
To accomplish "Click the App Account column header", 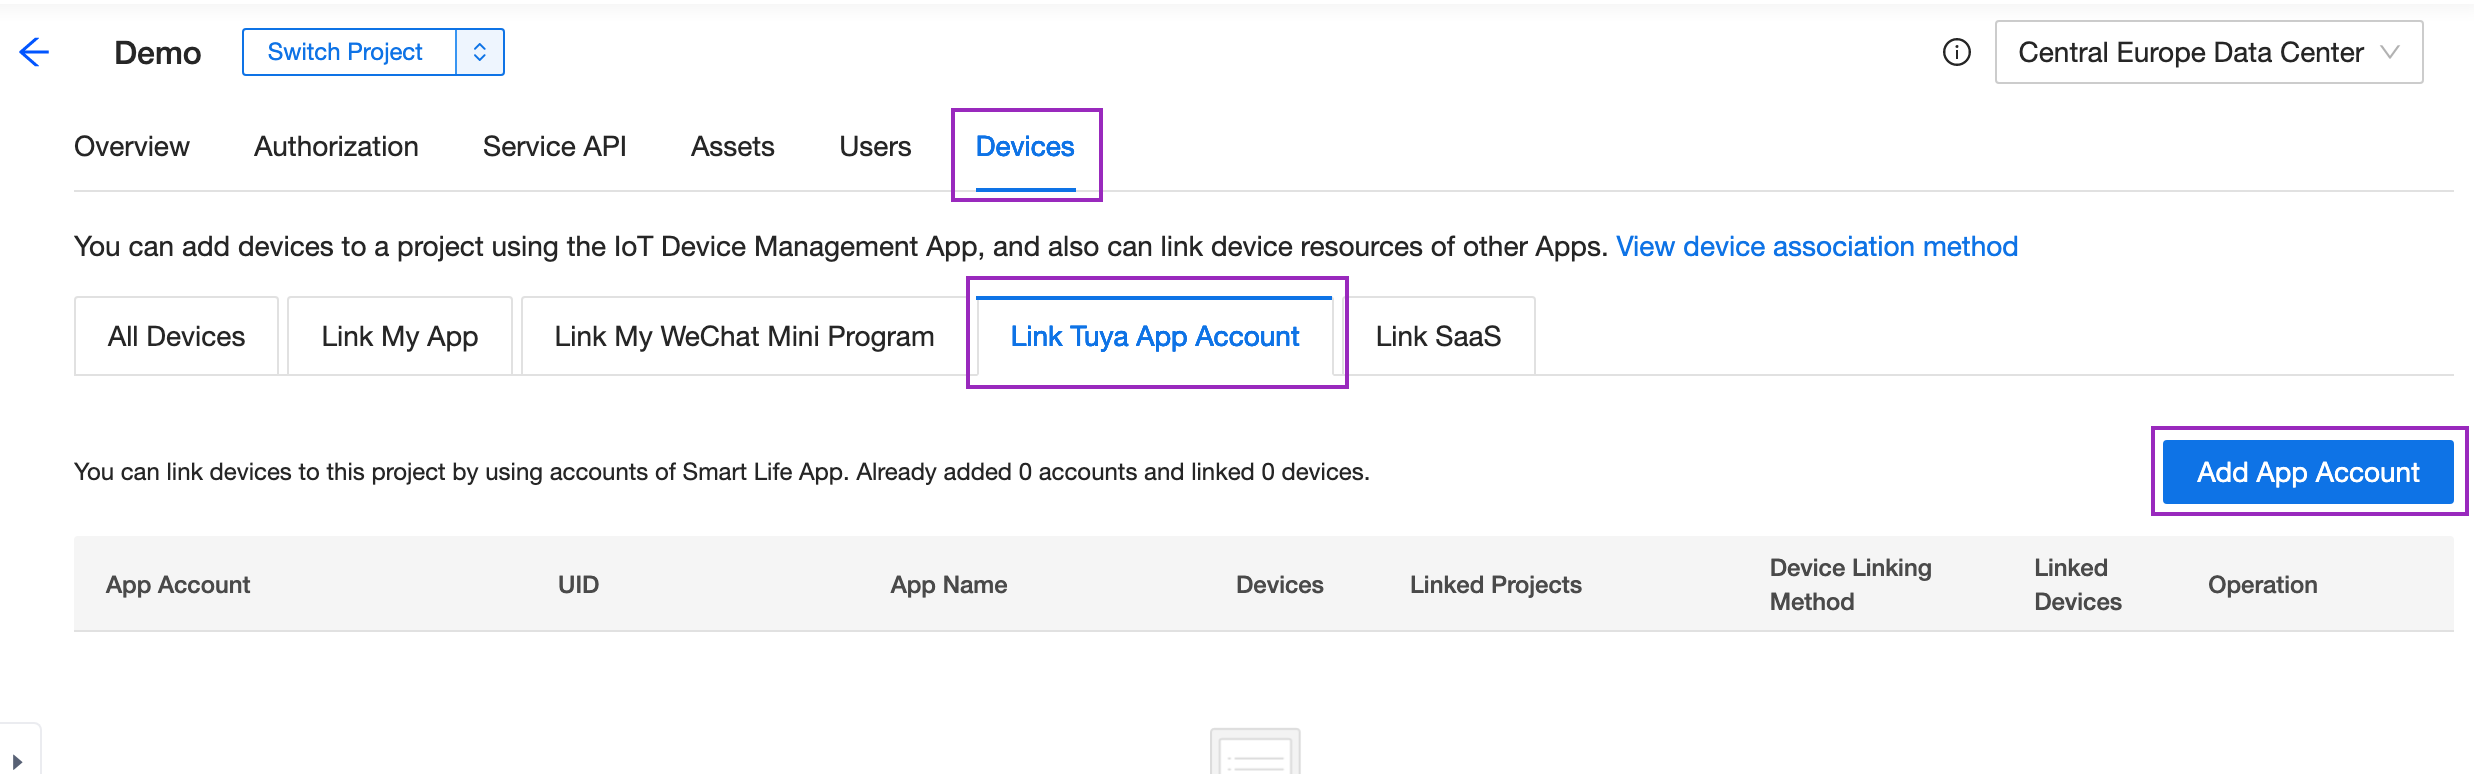I will tap(178, 585).
